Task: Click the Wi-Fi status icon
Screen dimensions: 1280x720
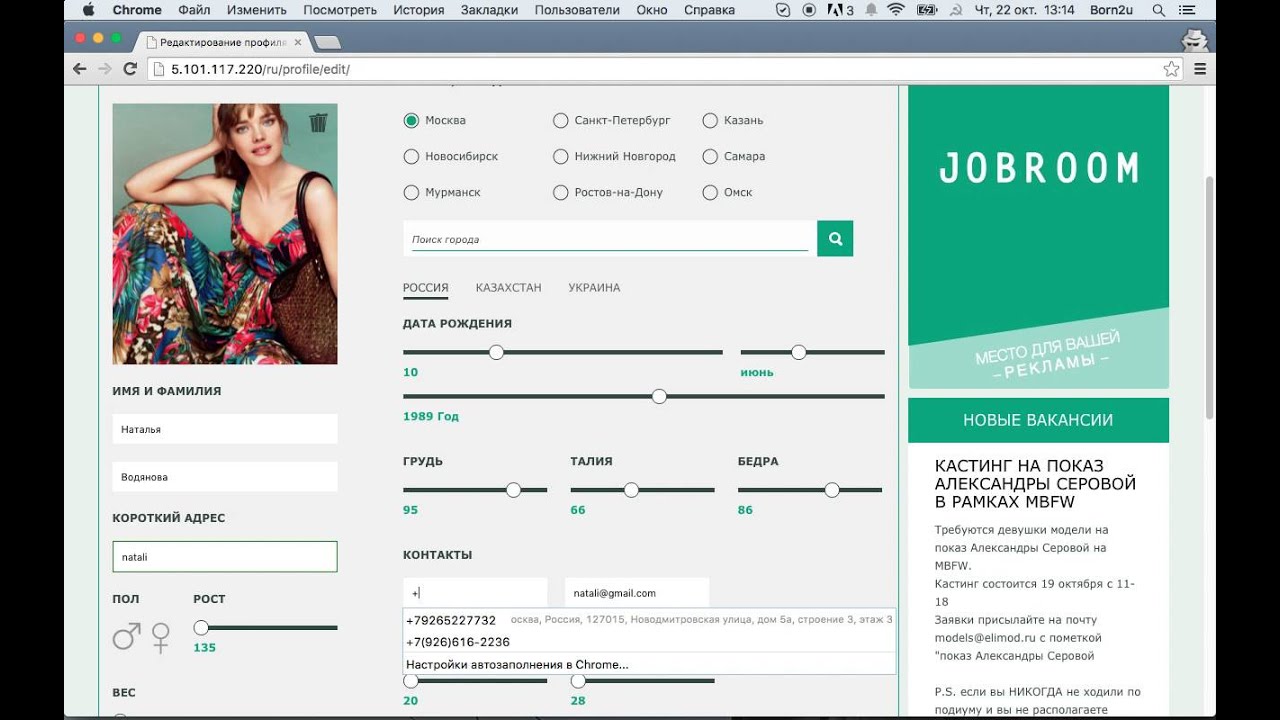Action: tap(896, 10)
